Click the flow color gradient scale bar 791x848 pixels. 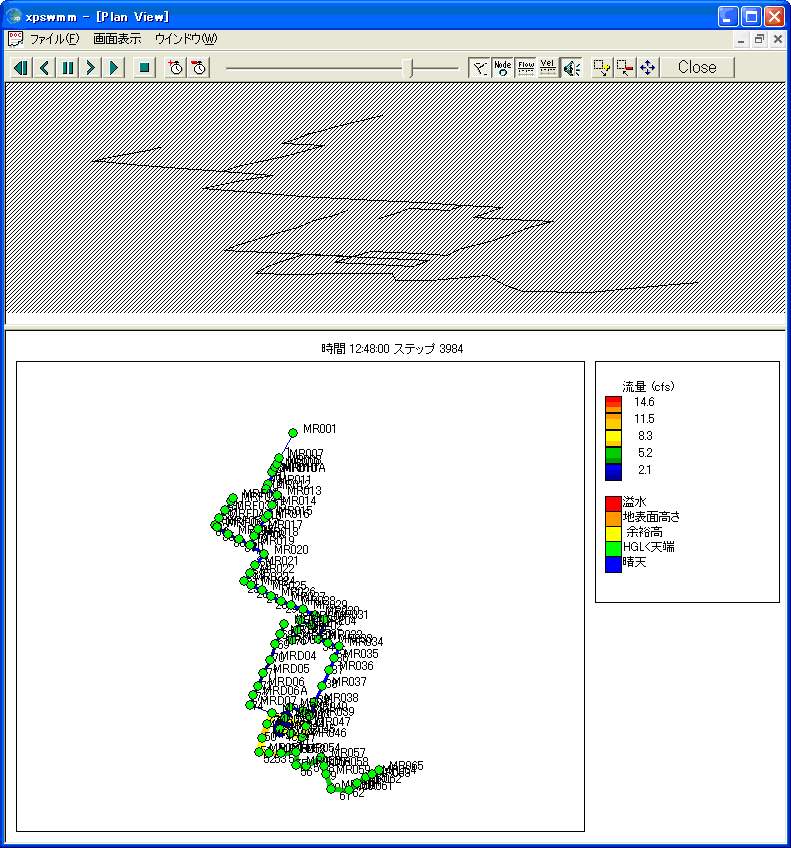pos(613,438)
